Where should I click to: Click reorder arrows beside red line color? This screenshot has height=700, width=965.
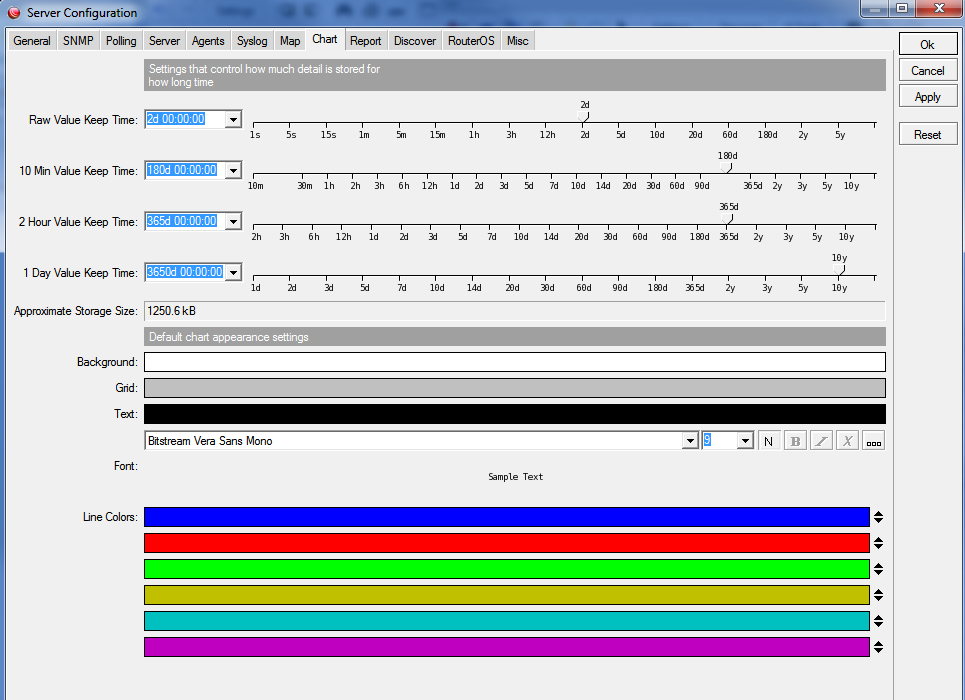(x=878, y=543)
